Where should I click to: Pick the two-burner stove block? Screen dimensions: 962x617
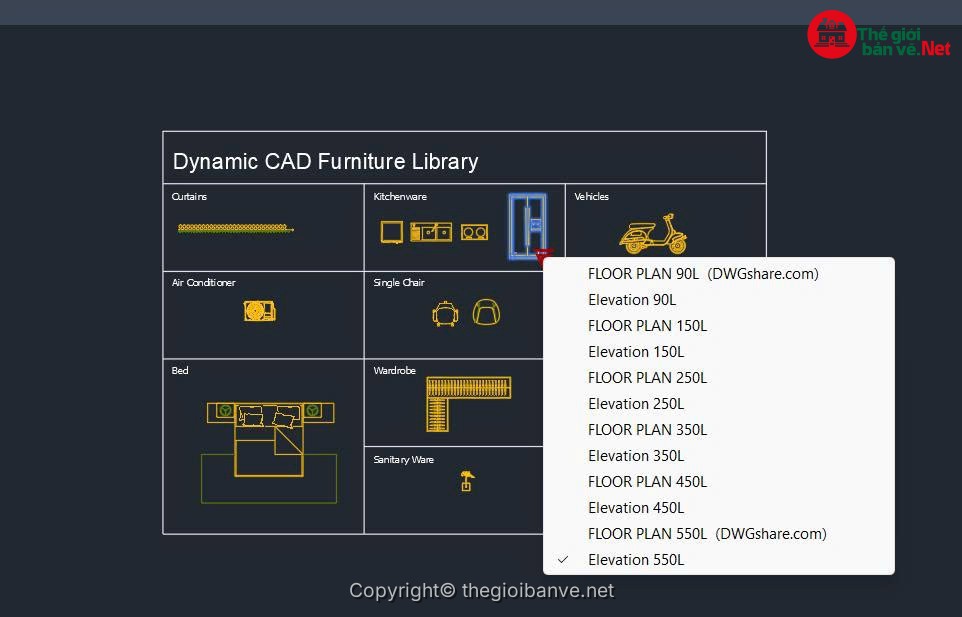pos(474,232)
